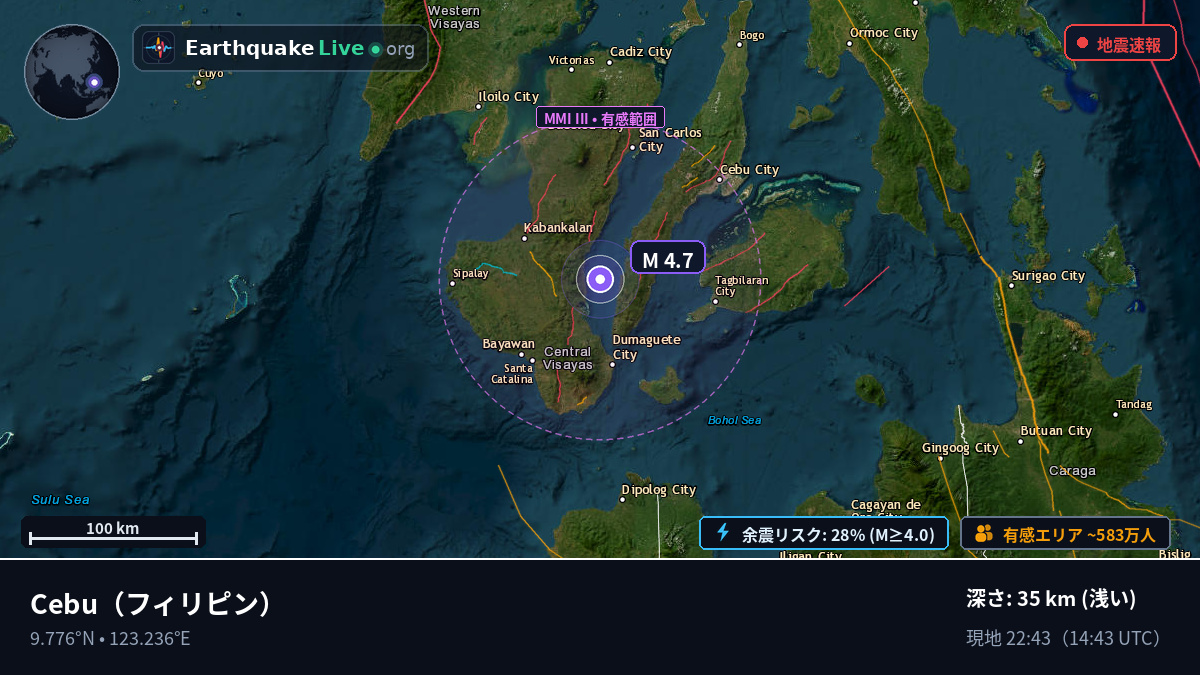
Task: Click the Earthquake Live org title
Action: 300,48
